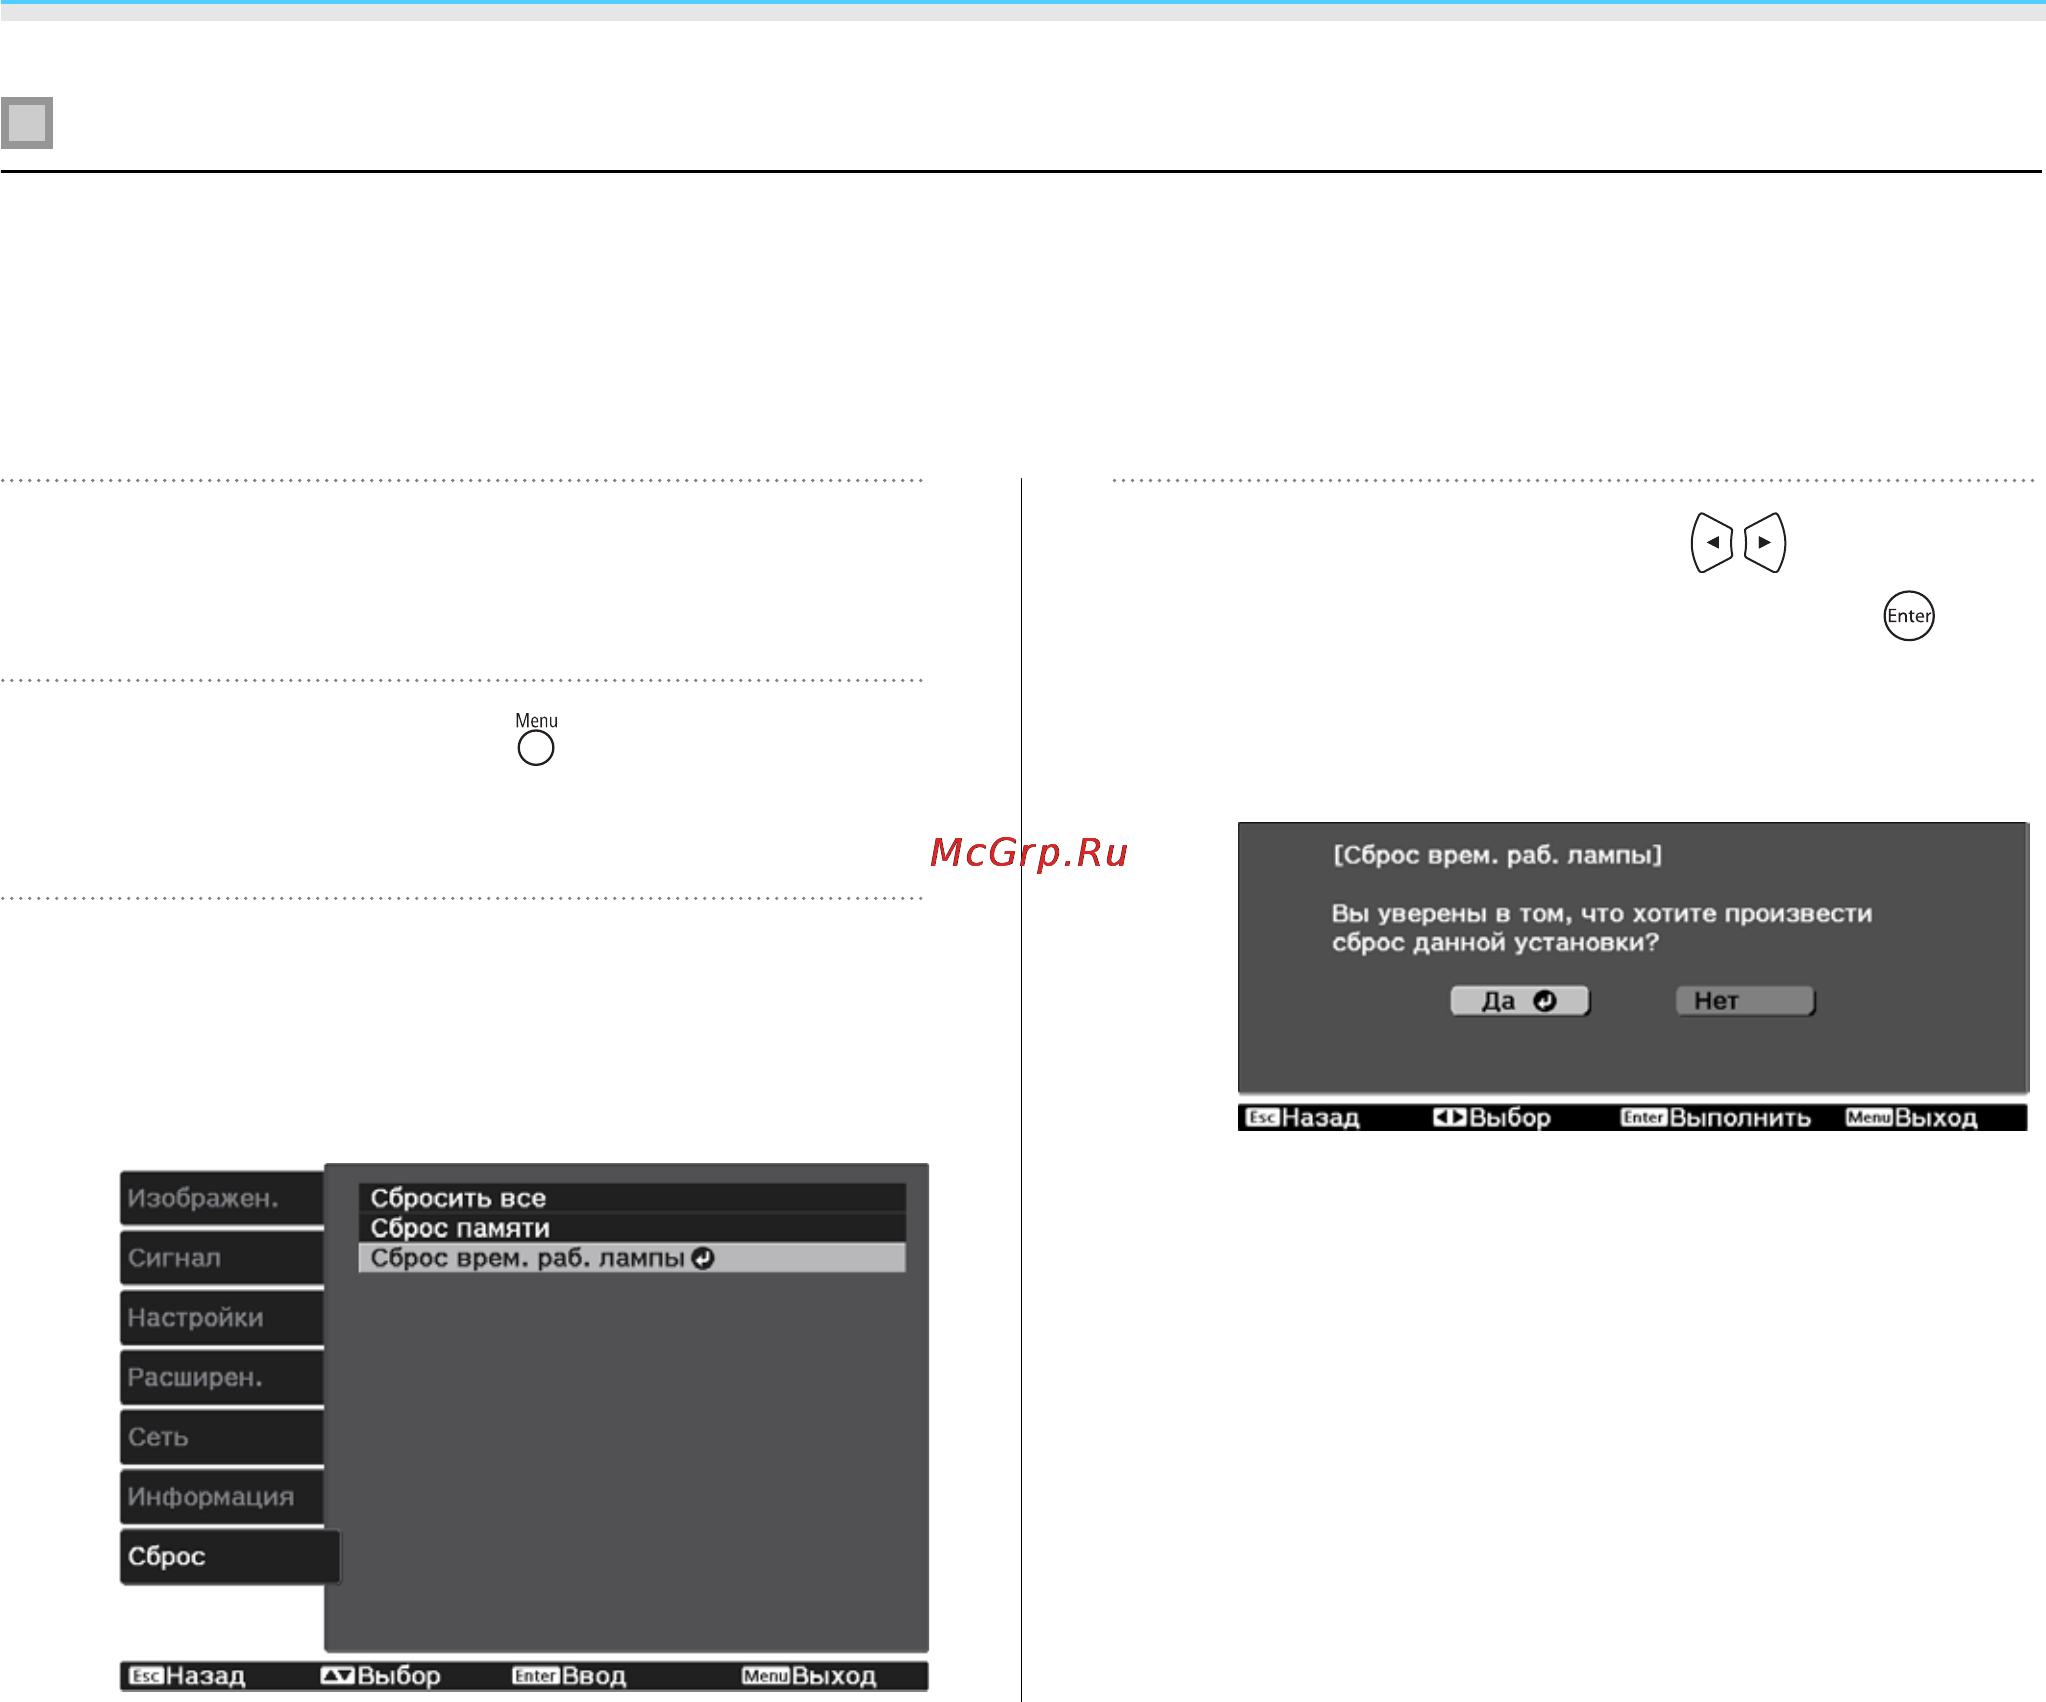Click the left arrow remote button icon
The width and height of the screenshot is (2046, 1702).
tap(1712, 543)
